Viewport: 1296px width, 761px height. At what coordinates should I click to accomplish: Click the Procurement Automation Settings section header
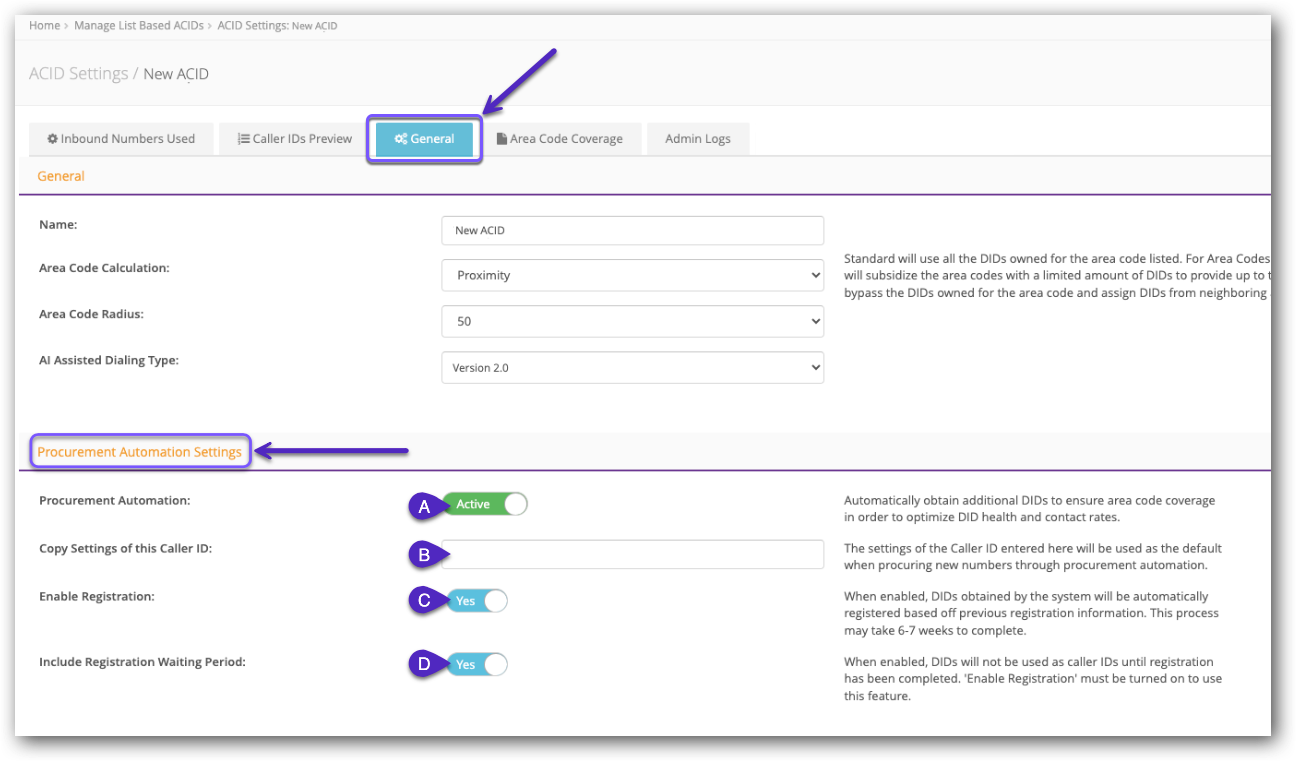(140, 451)
